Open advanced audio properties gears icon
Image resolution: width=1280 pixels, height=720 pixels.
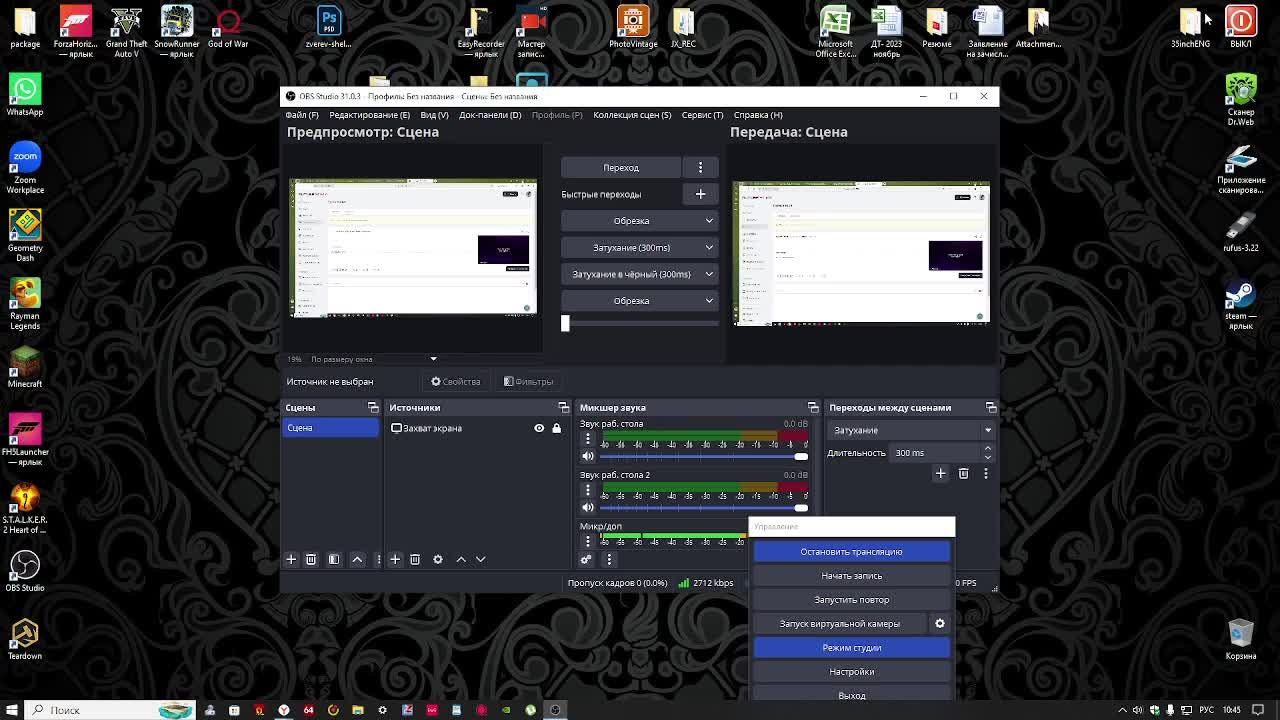coord(586,559)
